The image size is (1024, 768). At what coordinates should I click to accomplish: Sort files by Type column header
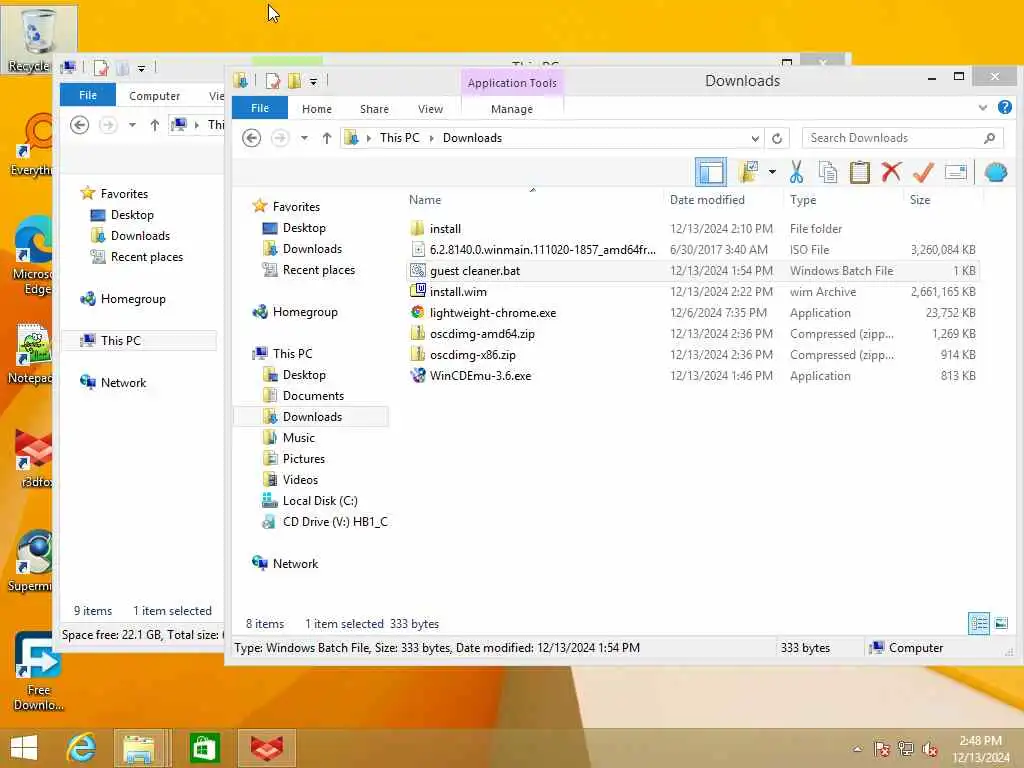click(x=803, y=200)
